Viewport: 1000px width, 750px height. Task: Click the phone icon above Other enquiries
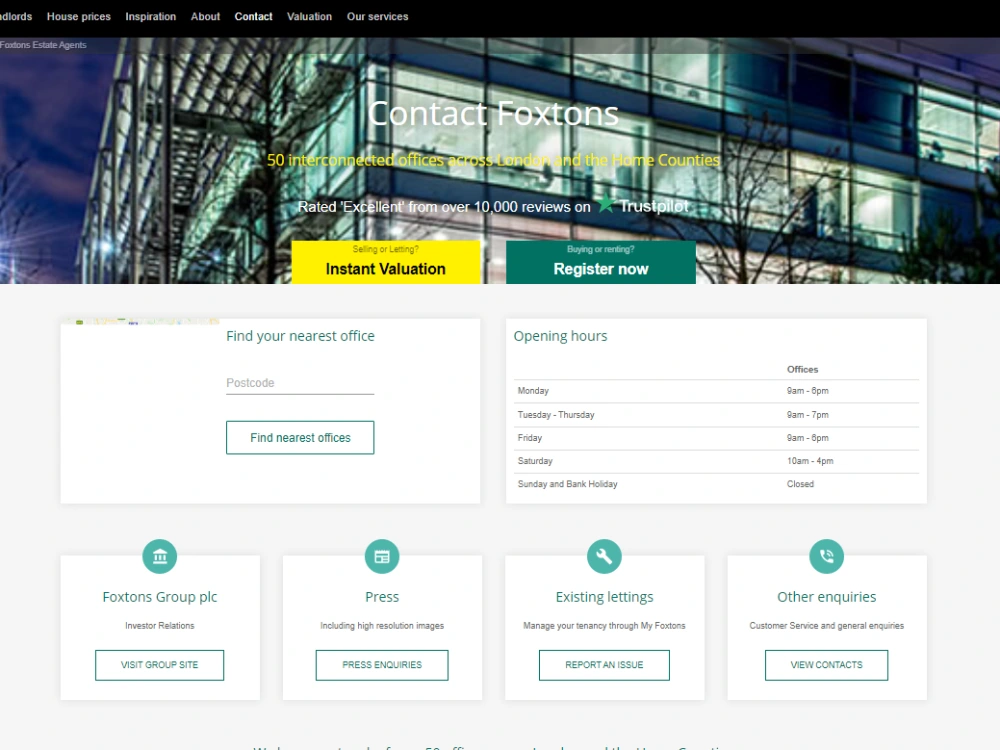point(826,556)
